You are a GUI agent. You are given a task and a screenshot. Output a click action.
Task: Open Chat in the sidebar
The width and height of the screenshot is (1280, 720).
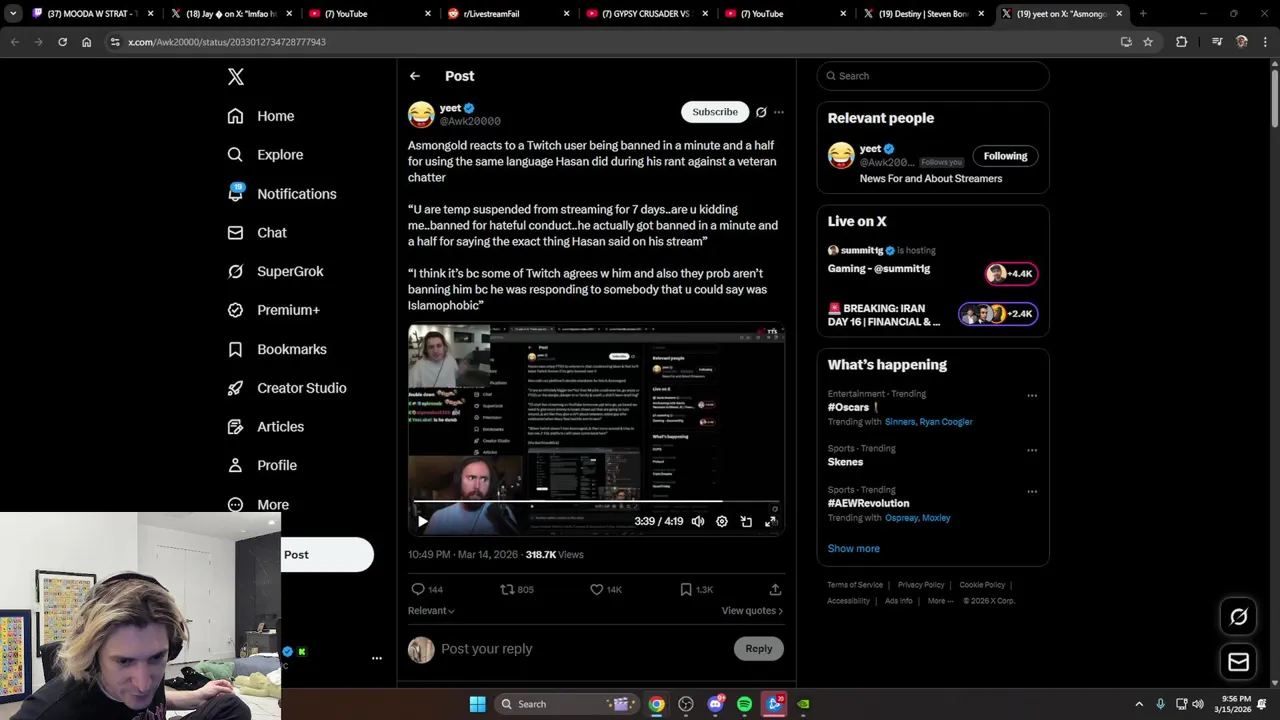[x=257, y=232]
